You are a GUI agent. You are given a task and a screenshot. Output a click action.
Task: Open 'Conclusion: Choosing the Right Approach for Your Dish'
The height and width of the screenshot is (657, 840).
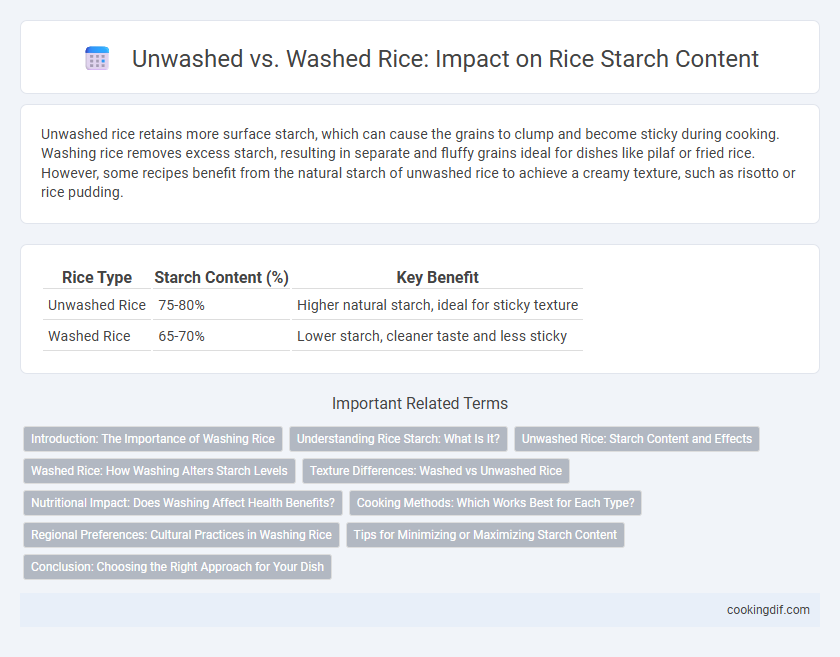click(177, 567)
